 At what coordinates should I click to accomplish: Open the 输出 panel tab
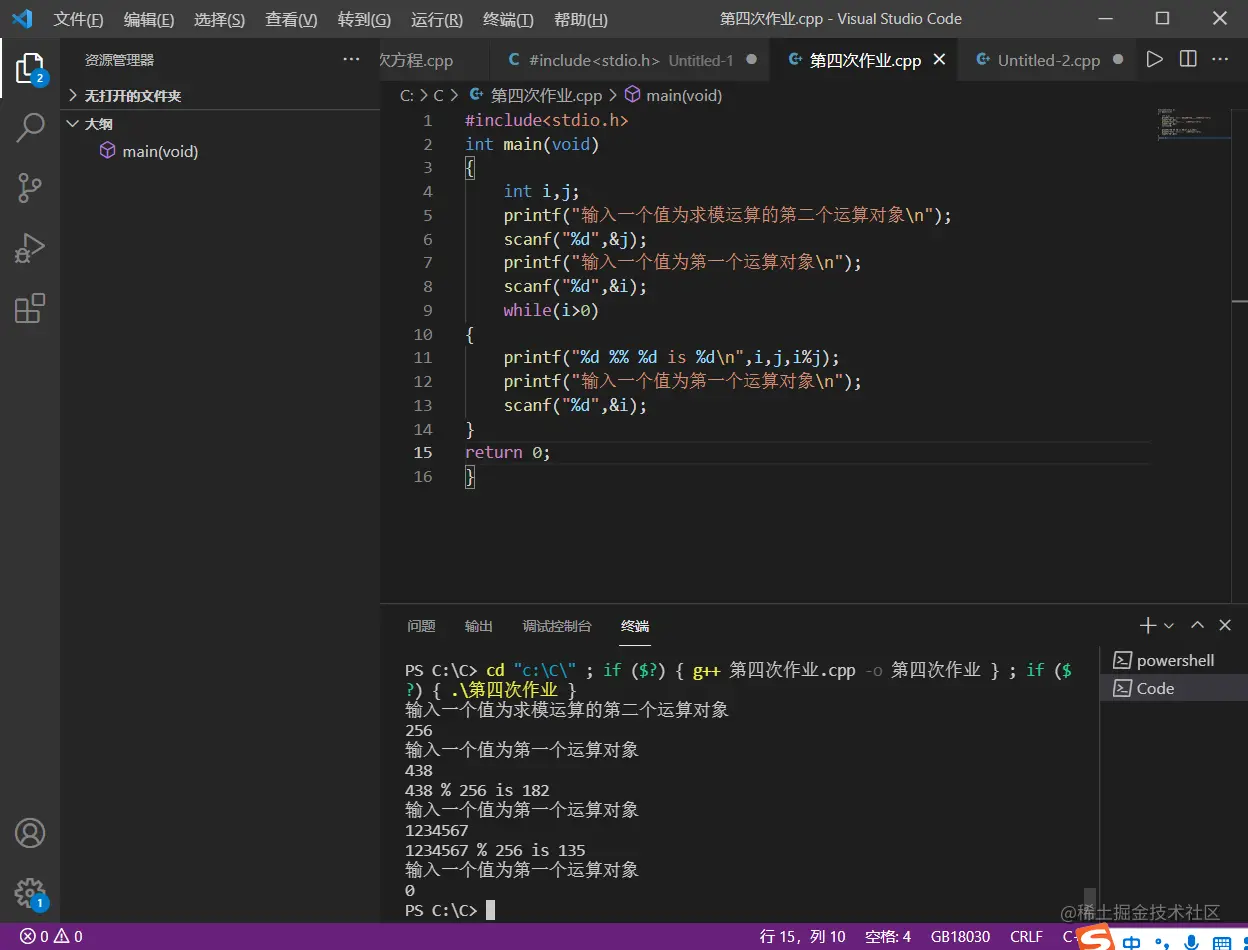click(x=479, y=626)
